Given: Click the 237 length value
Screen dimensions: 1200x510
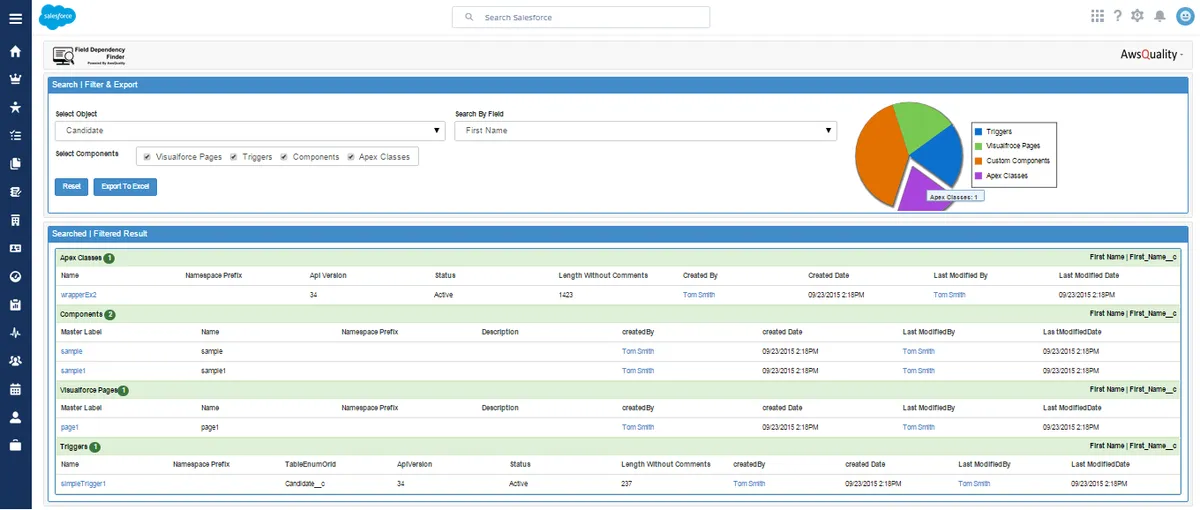Looking at the screenshot, I should 628,483.
